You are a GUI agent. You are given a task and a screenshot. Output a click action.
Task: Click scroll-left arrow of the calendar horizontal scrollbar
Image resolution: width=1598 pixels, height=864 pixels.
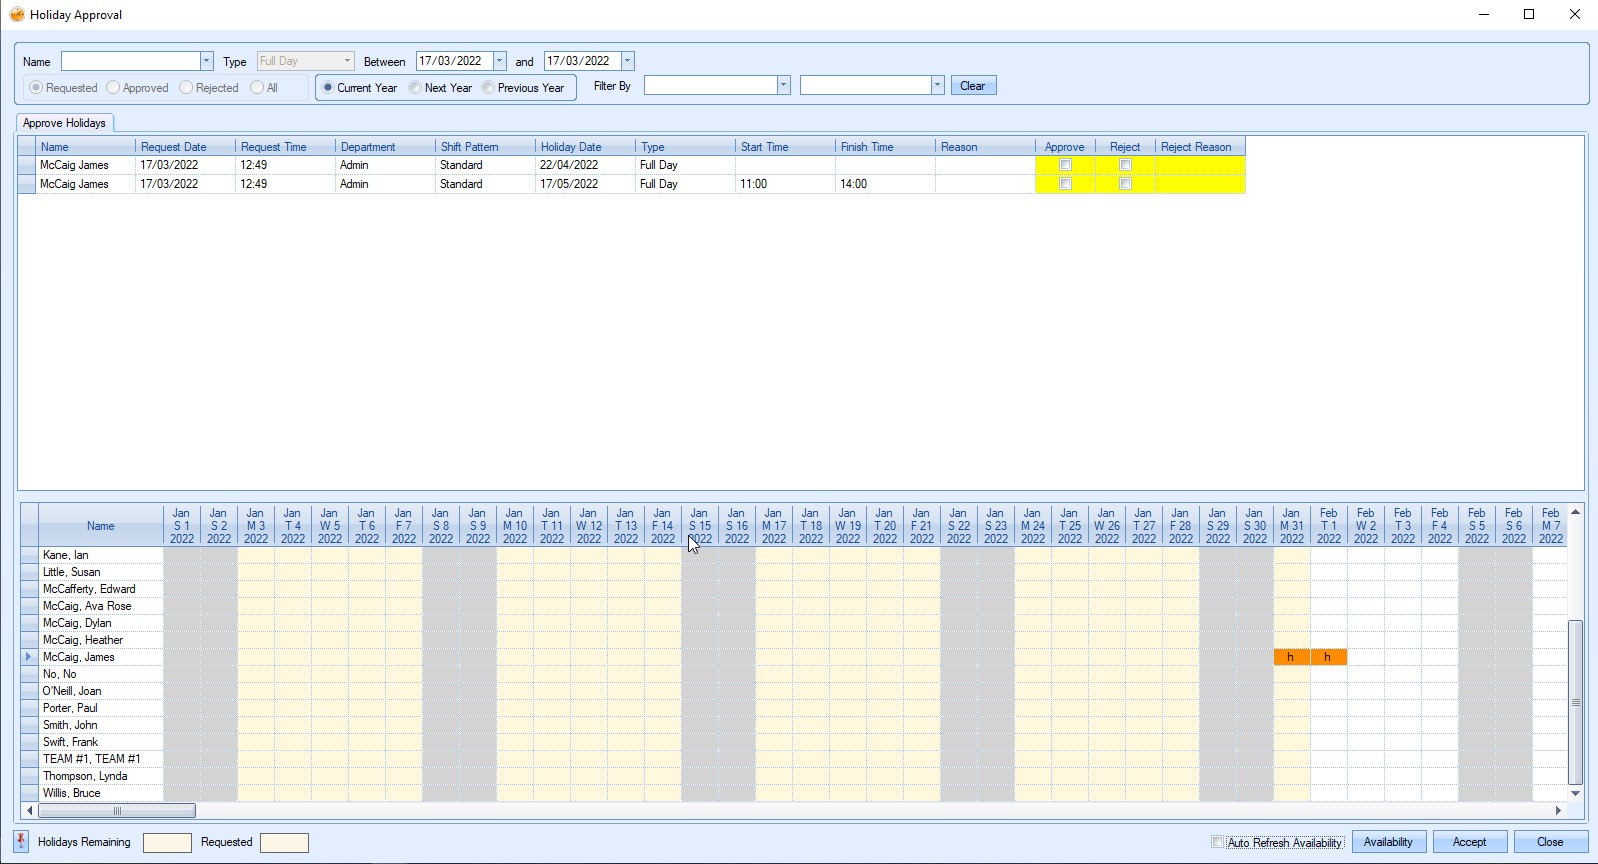point(30,811)
